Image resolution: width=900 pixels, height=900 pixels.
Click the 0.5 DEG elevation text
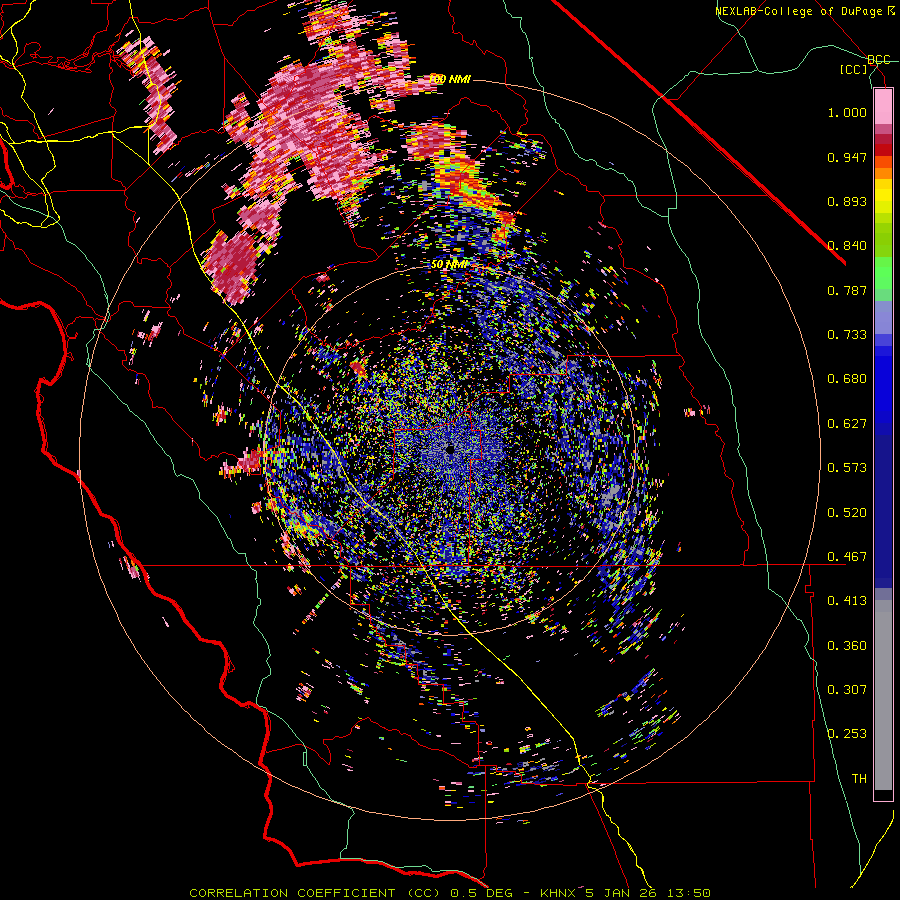click(x=482, y=893)
